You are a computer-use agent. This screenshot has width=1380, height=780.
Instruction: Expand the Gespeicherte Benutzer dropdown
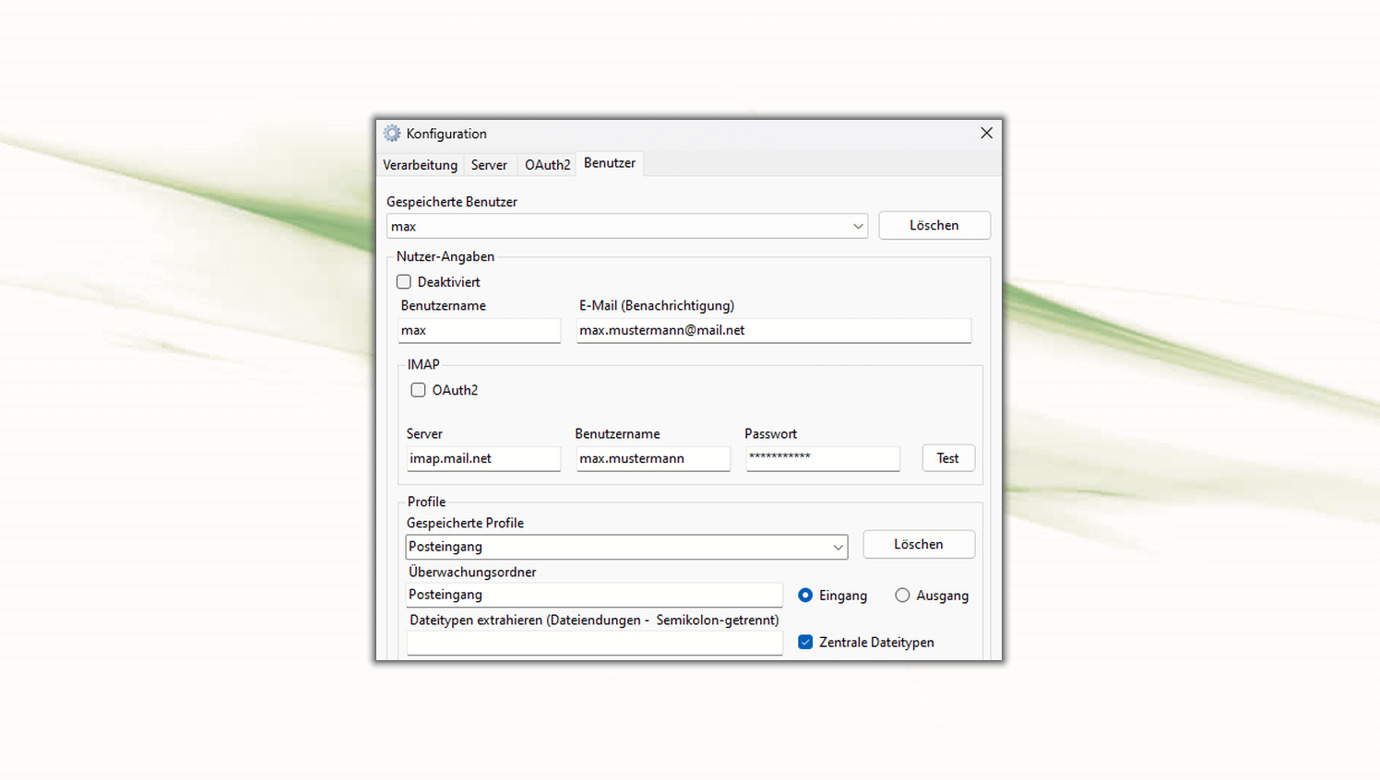tap(857, 226)
